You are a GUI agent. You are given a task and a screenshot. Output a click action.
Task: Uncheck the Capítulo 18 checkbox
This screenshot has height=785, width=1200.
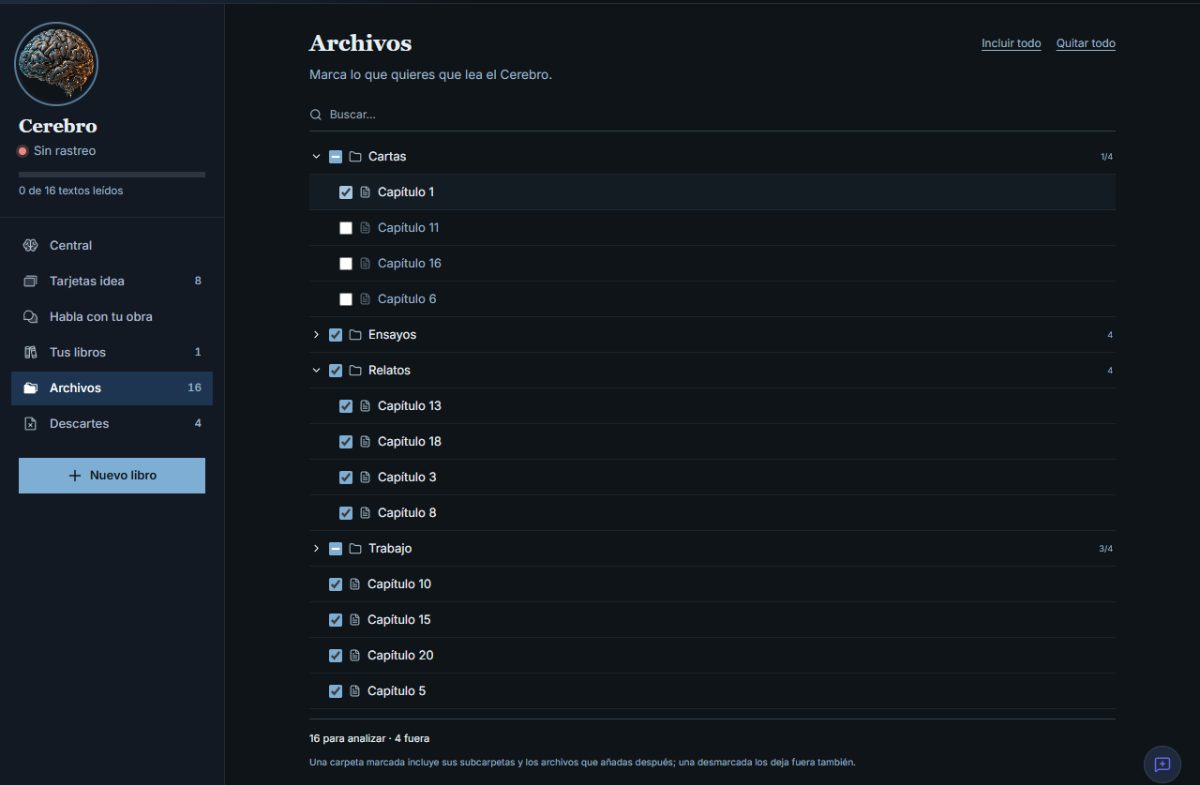pyautogui.click(x=346, y=442)
